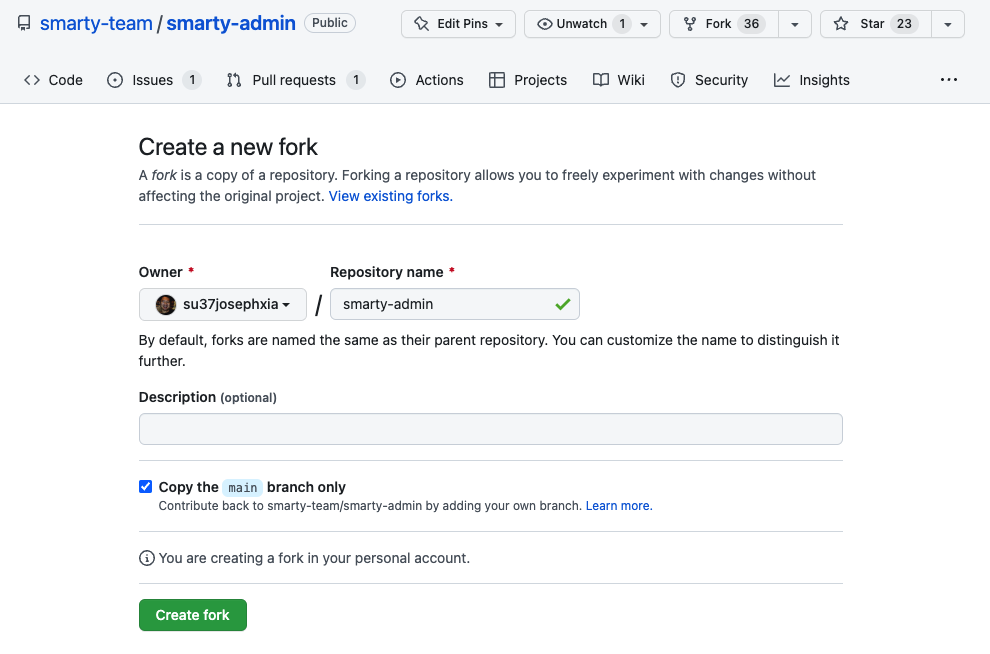Uncheck Copy the main branch only
This screenshot has width=990, height=654.
click(146, 487)
